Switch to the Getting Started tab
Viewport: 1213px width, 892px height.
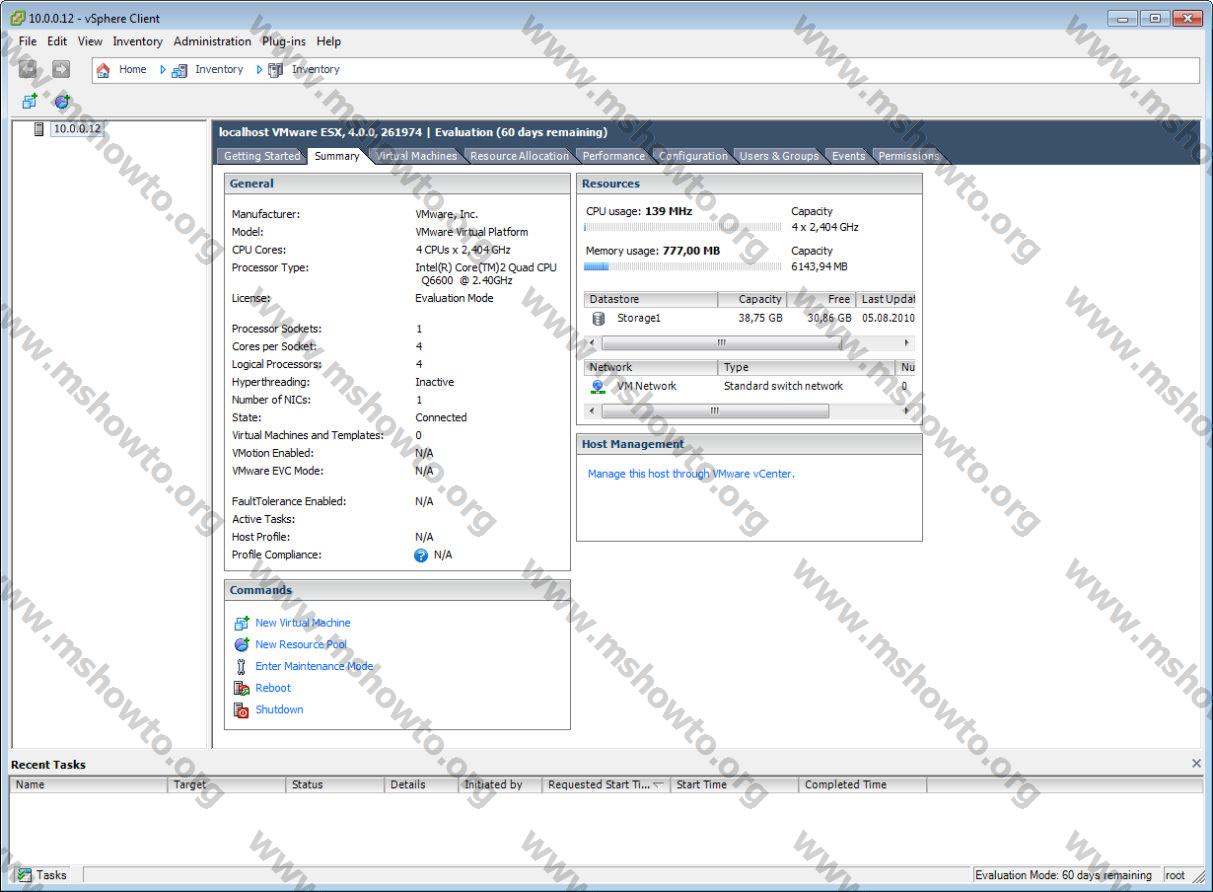tap(261, 156)
